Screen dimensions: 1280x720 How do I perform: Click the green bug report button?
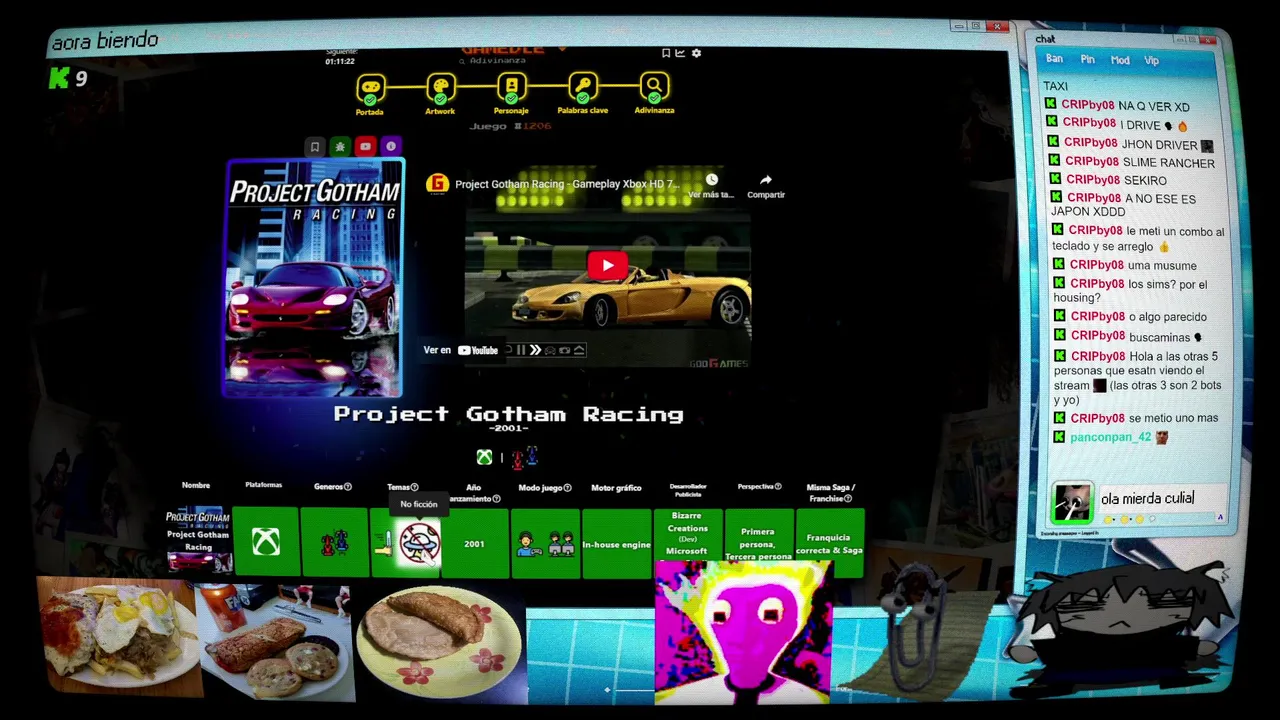tap(340, 147)
